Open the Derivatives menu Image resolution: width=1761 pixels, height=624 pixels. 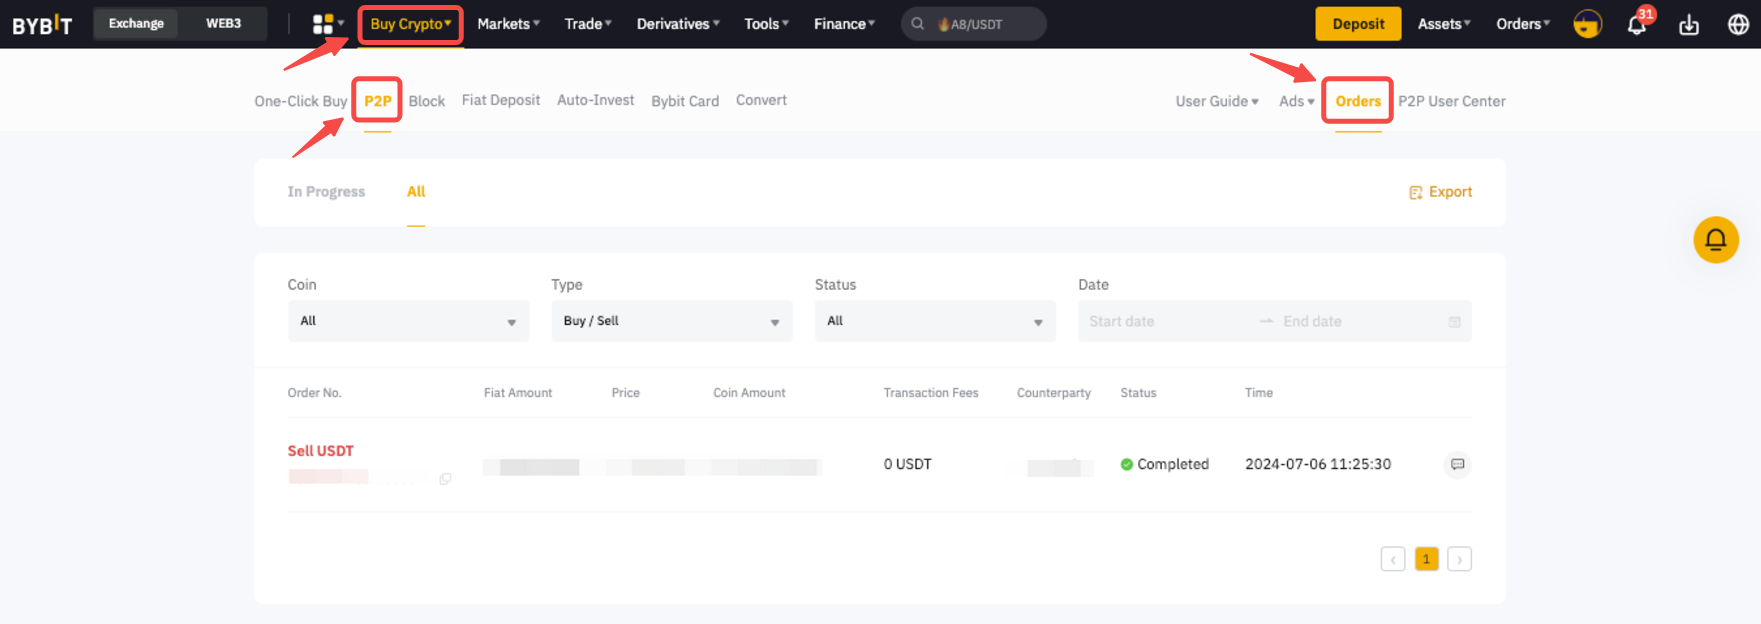(x=677, y=24)
